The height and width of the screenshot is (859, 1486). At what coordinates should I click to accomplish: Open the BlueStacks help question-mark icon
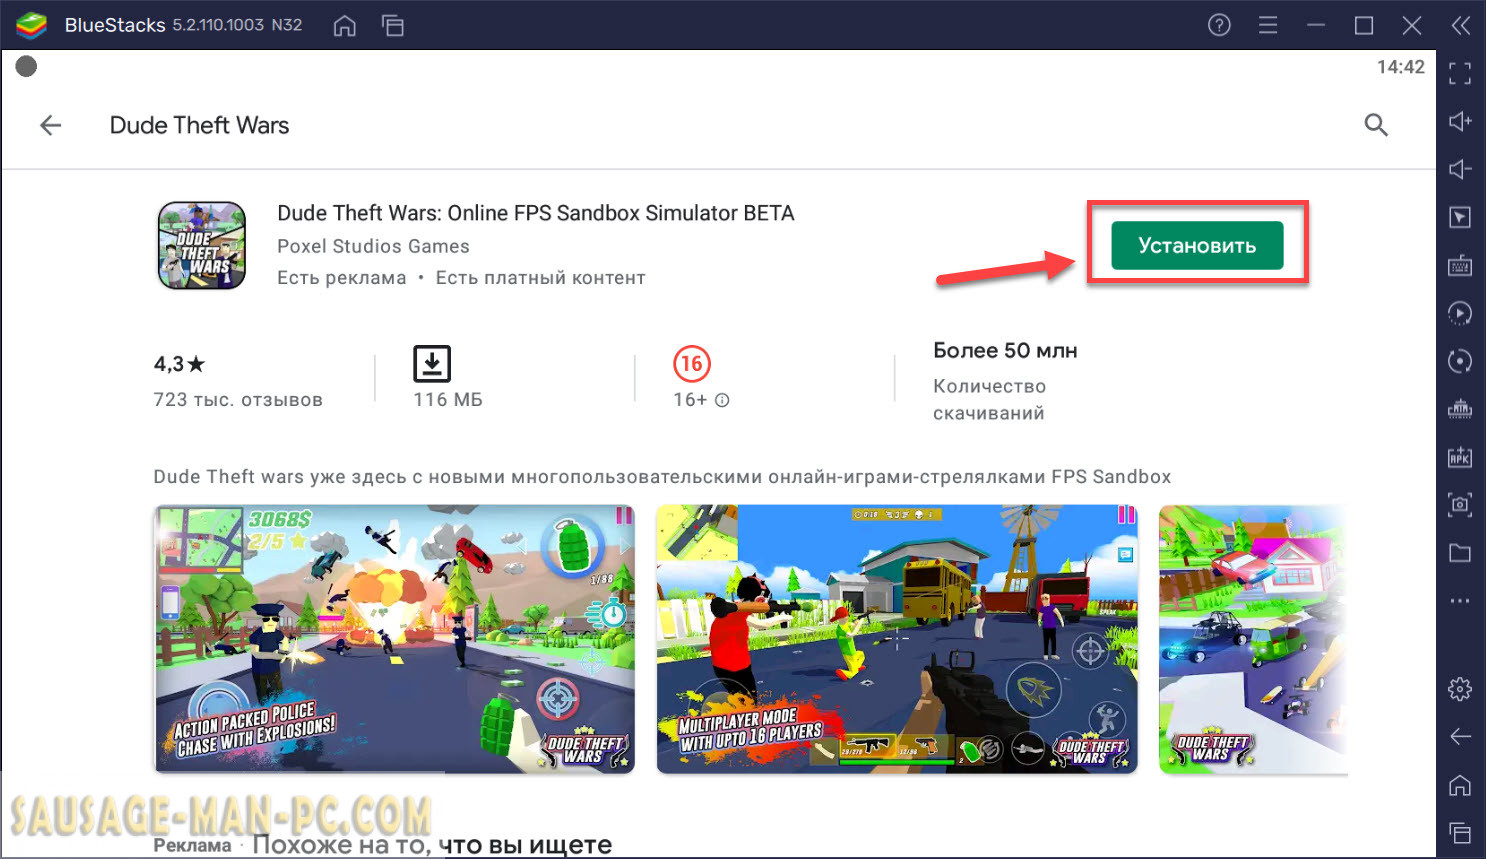(1219, 25)
